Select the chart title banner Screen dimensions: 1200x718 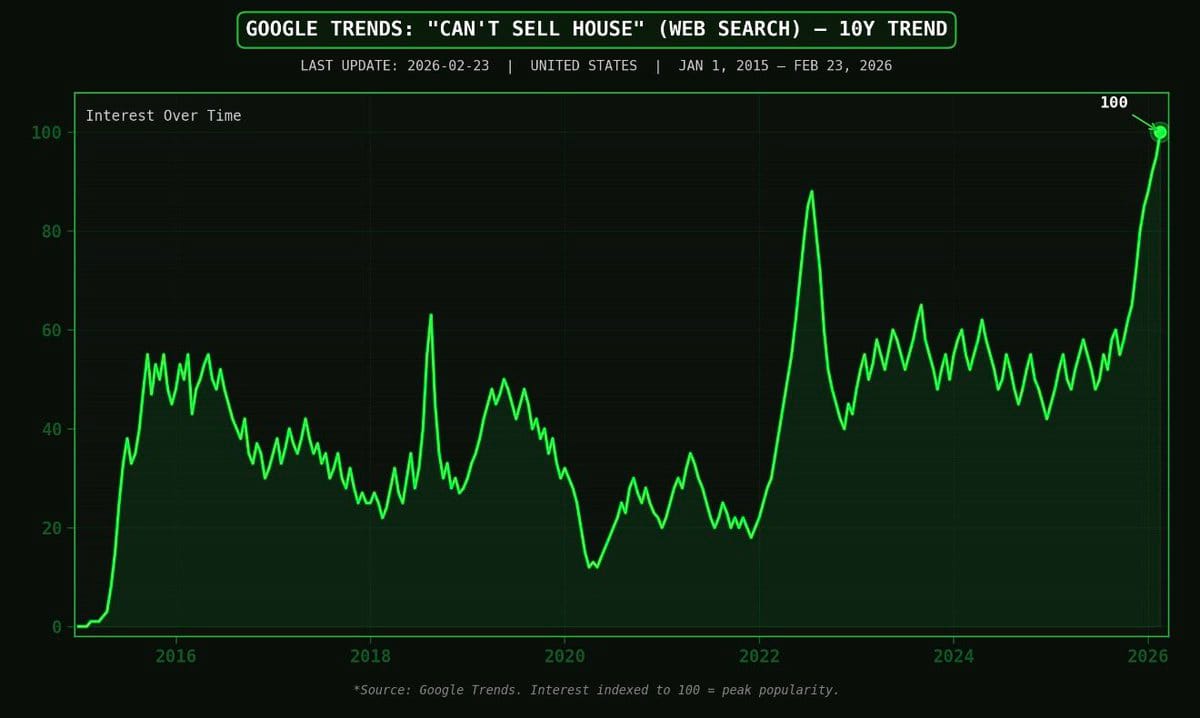click(x=596, y=29)
